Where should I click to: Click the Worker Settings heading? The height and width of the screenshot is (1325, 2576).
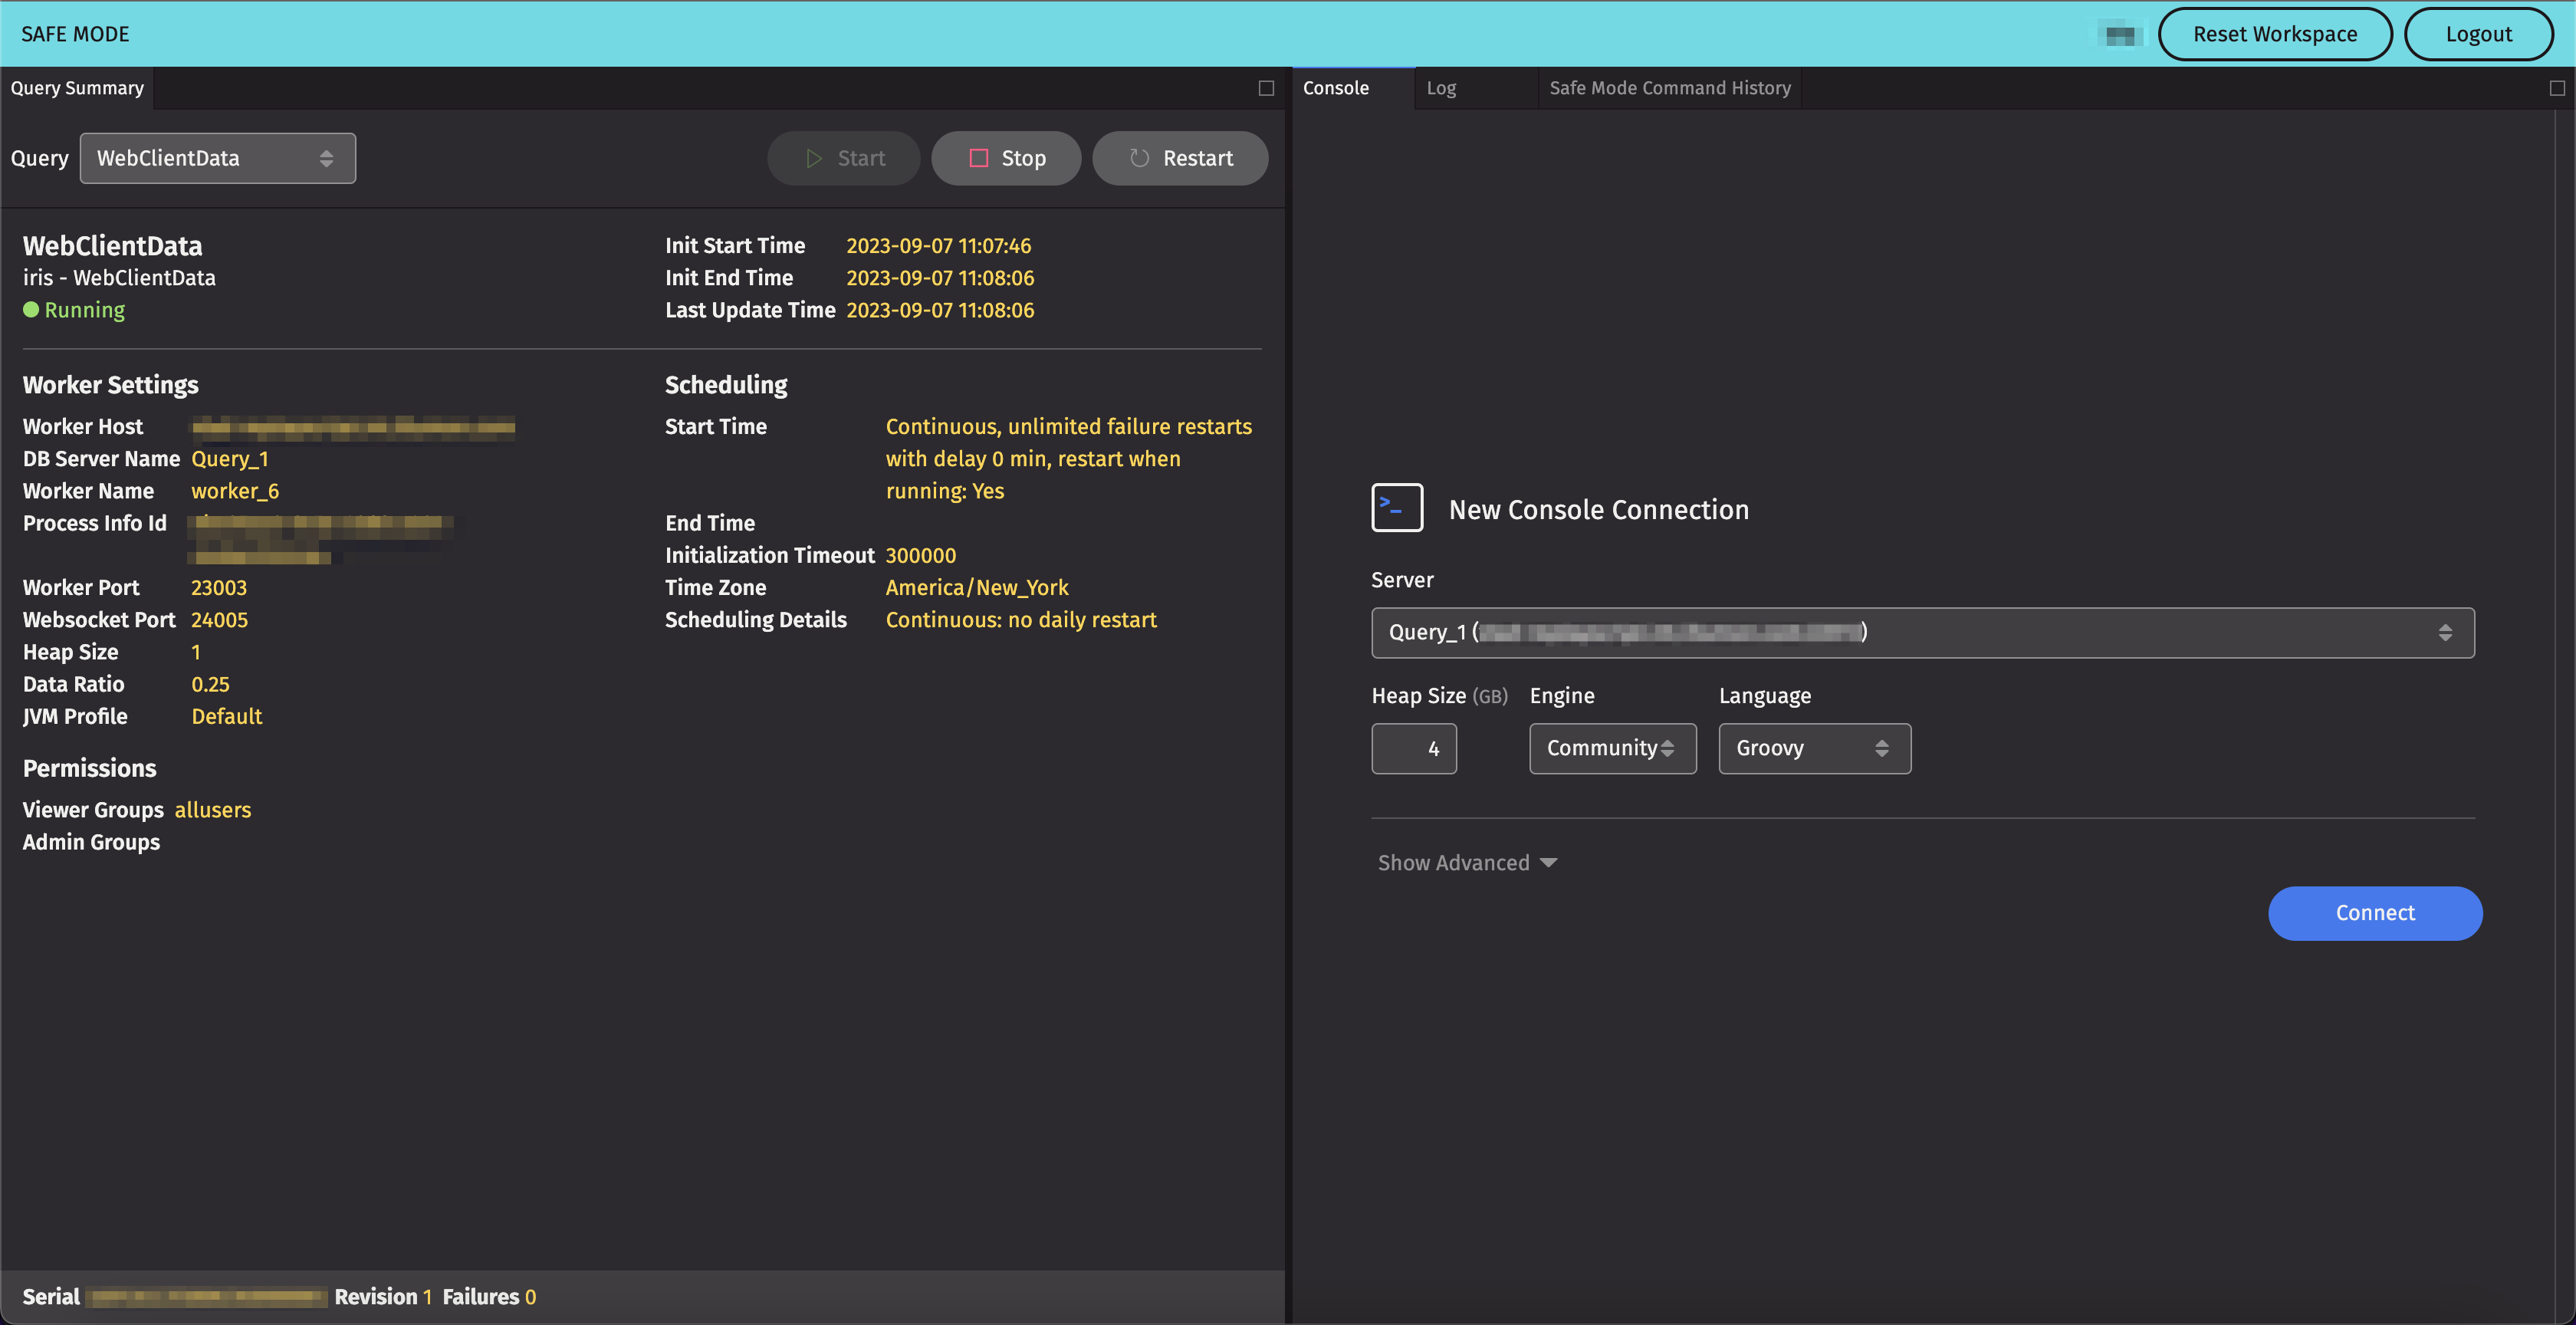click(x=111, y=385)
